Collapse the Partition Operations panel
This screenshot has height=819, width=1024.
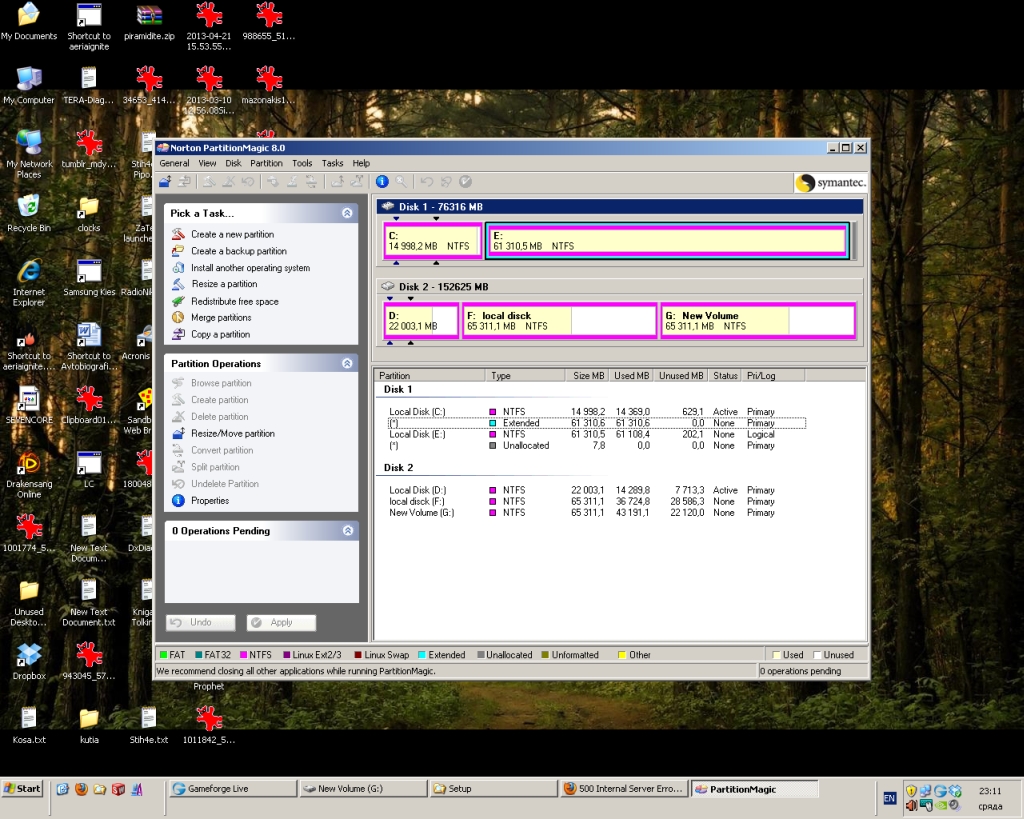(x=347, y=364)
